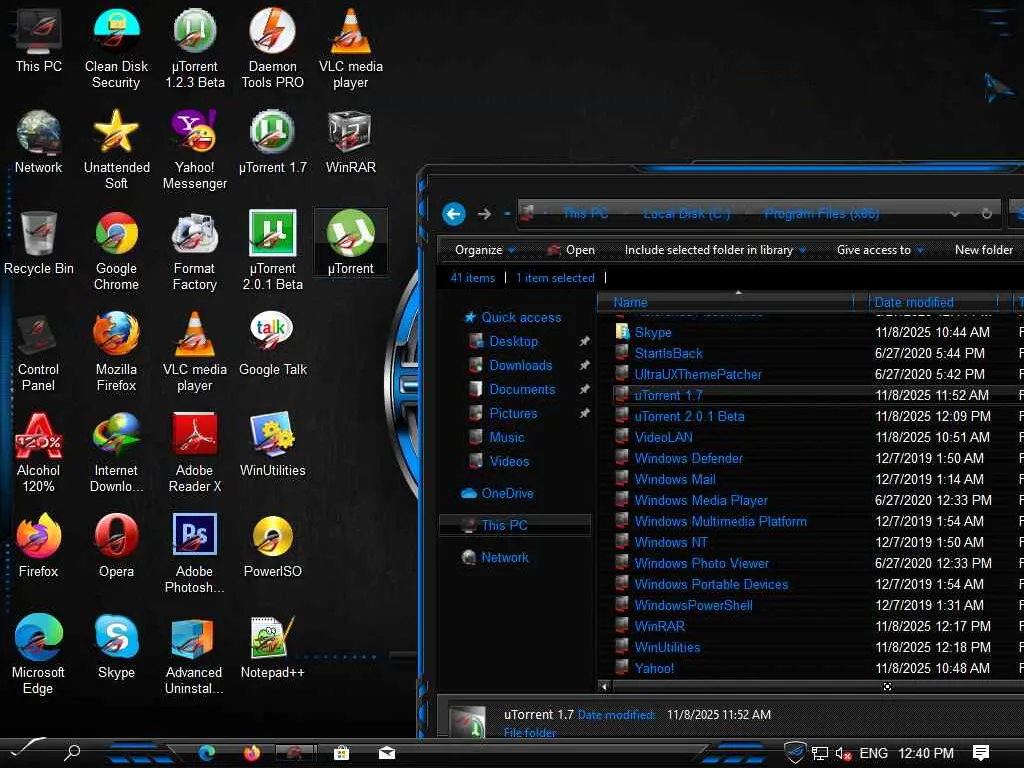Select Control Panel desktop icon
The image size is (1024, 768).
click(x=39, y=352)
